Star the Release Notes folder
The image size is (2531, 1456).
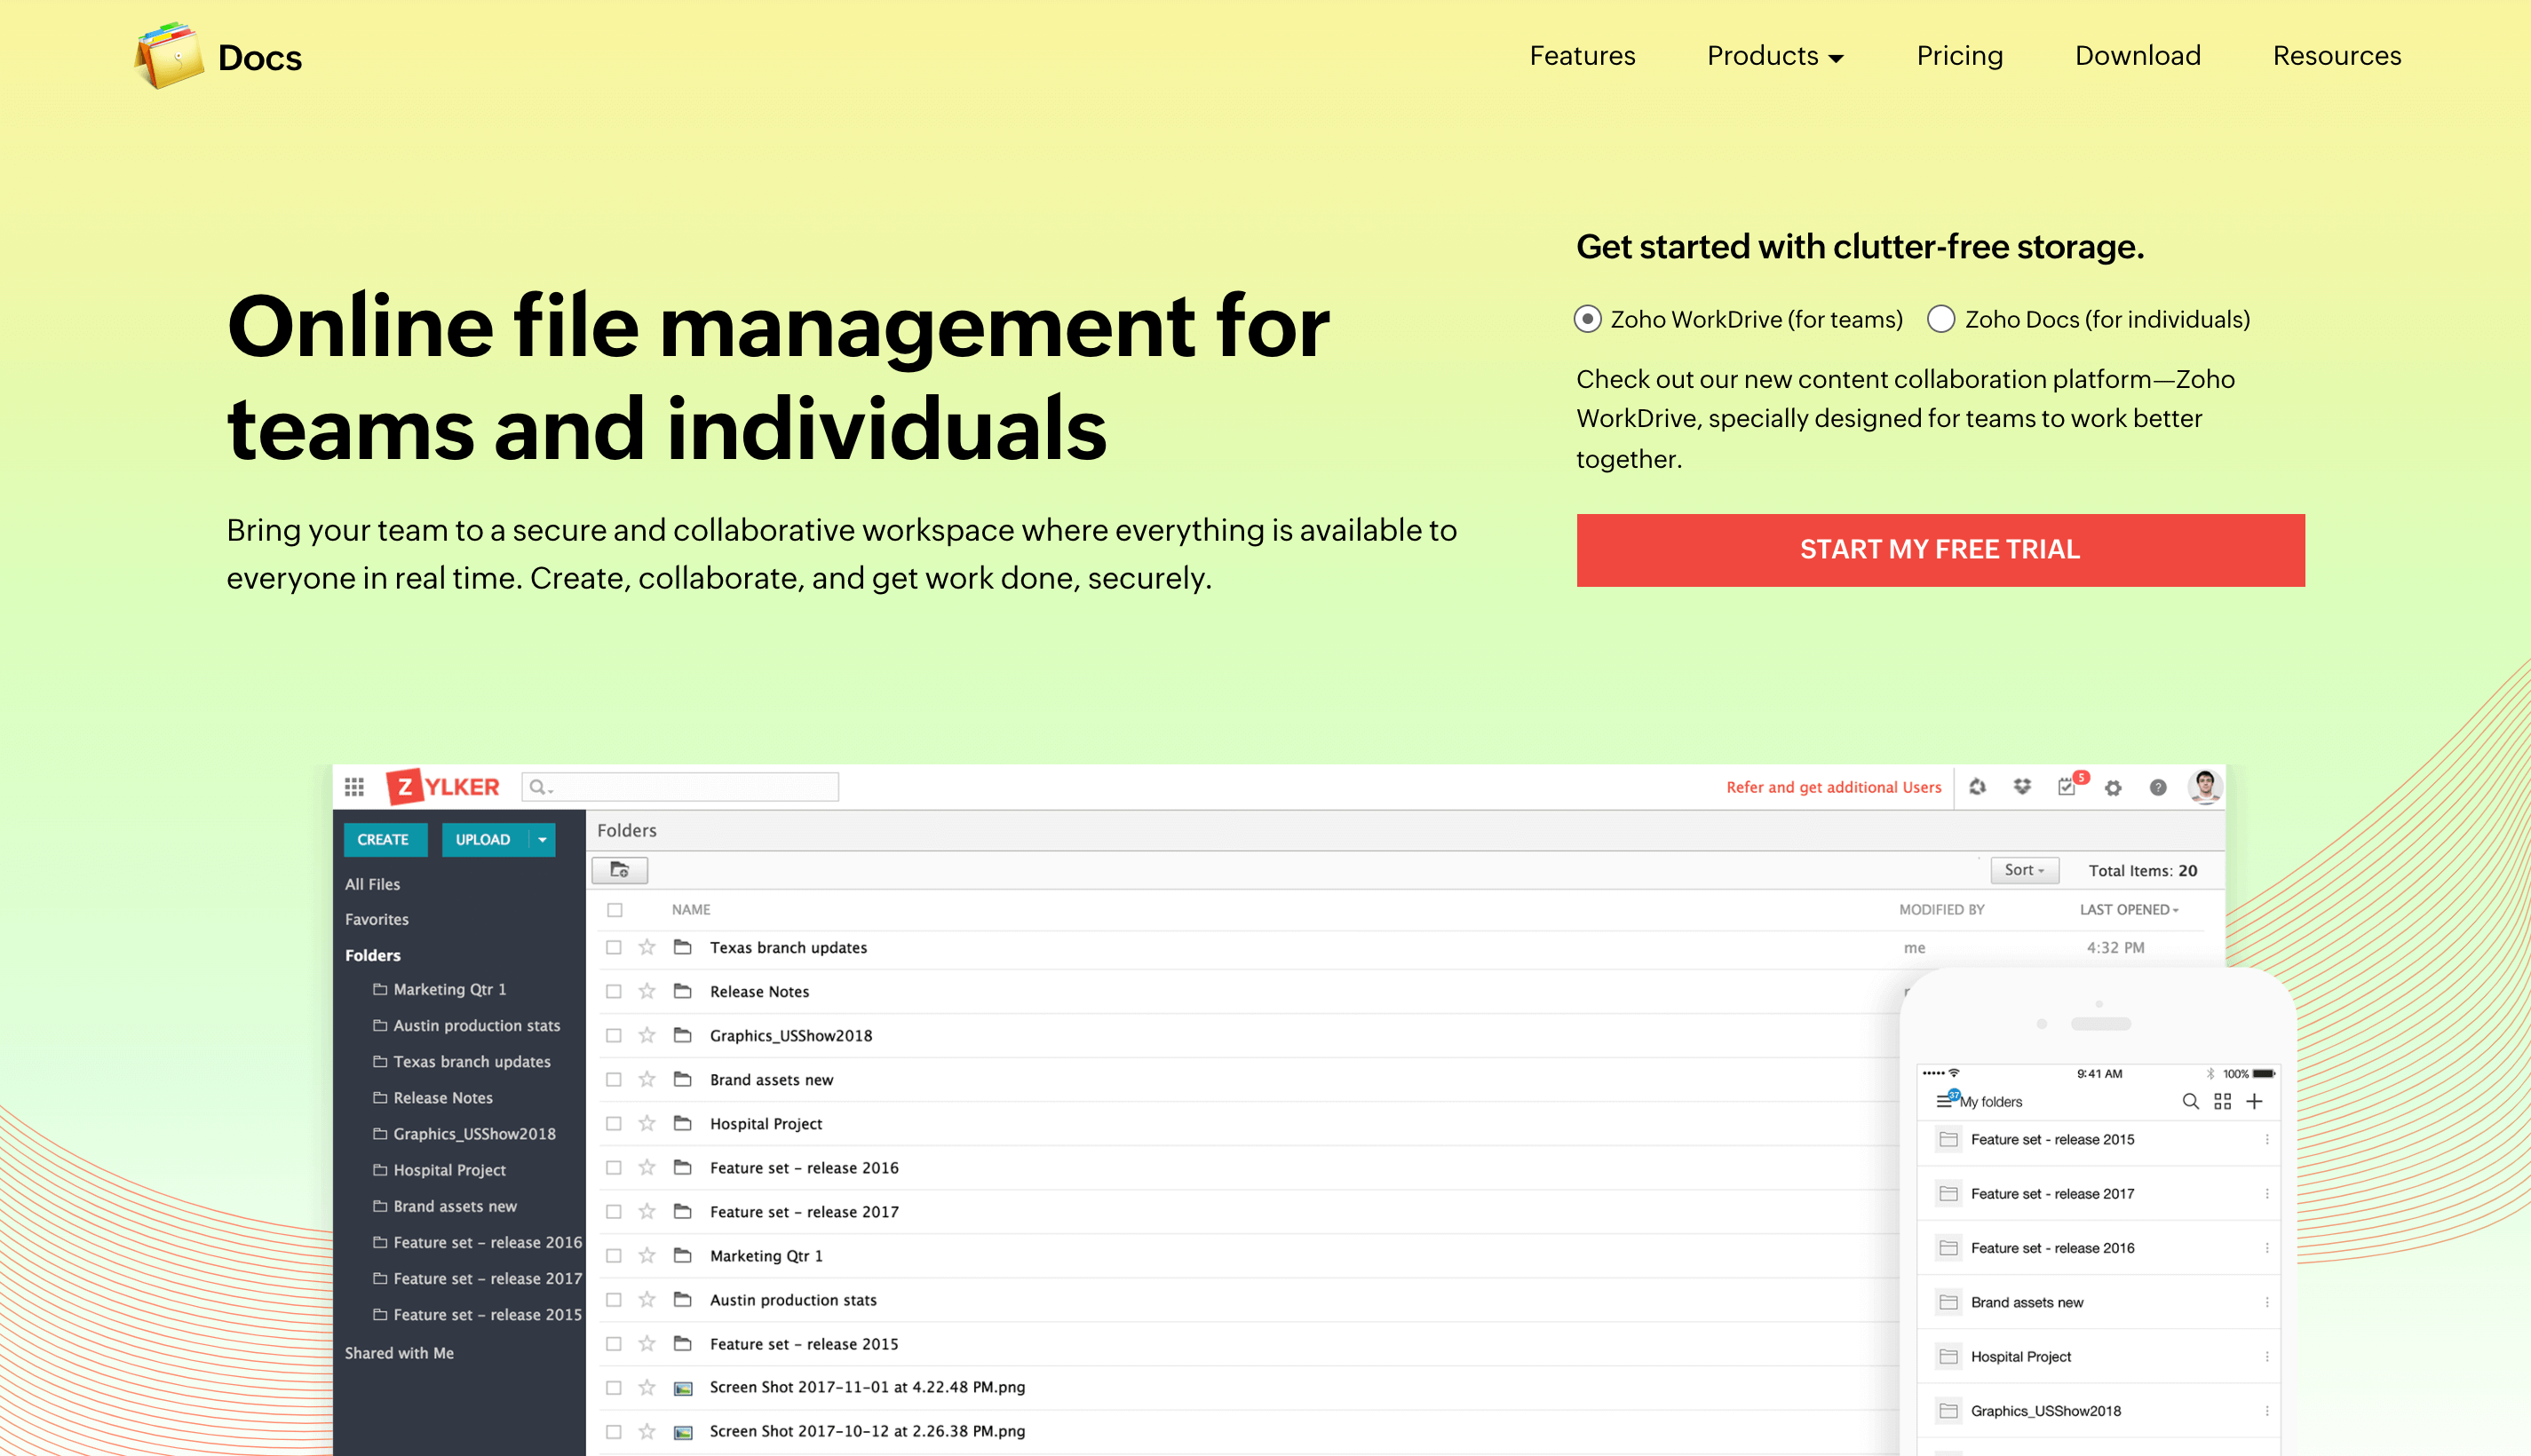tap(647, 991)
